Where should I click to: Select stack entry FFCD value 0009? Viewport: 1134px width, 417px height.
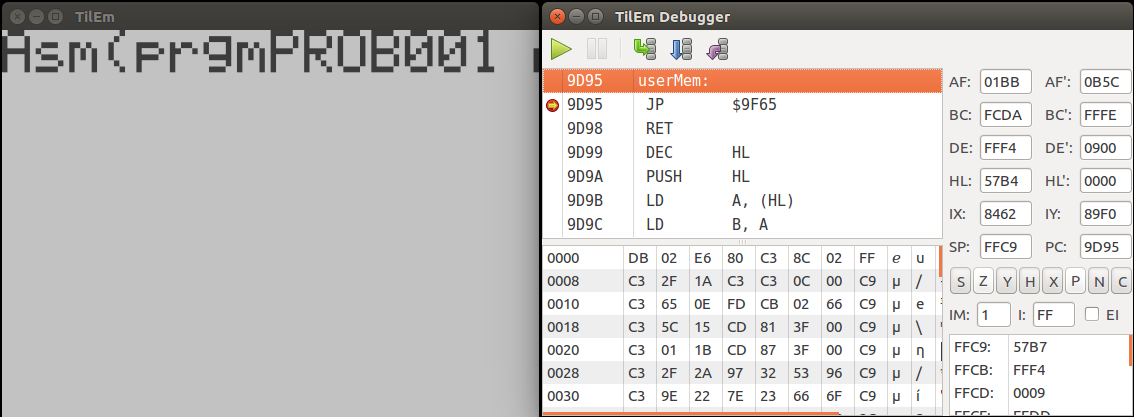click(1038, 393)
